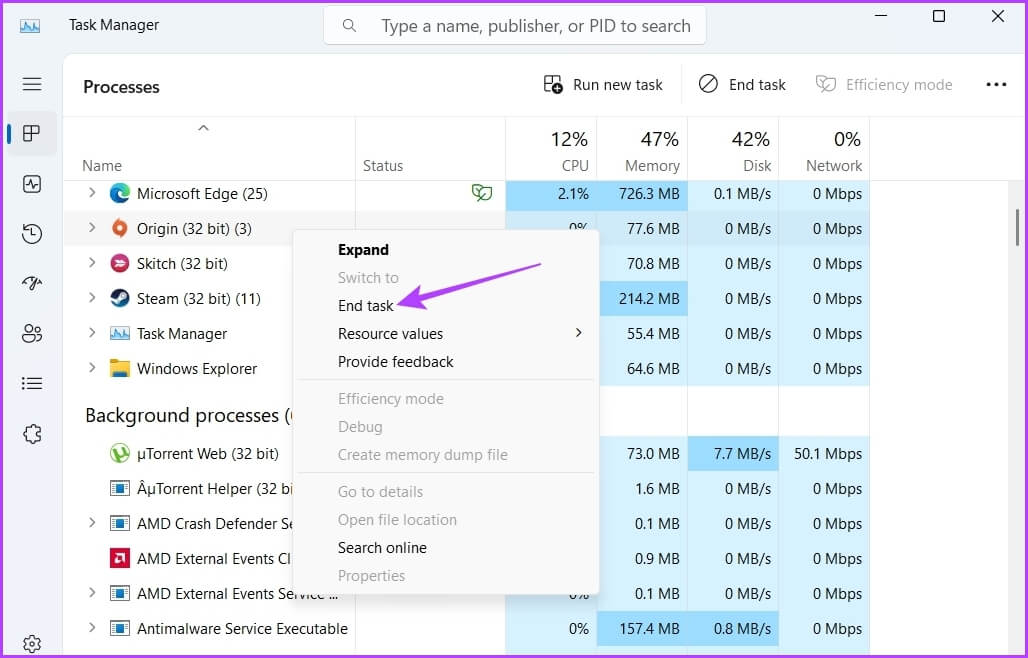This screenshot has width=1028, height=658.
Task: Click the search magnifier icon
Action: (x=349, y=26)
